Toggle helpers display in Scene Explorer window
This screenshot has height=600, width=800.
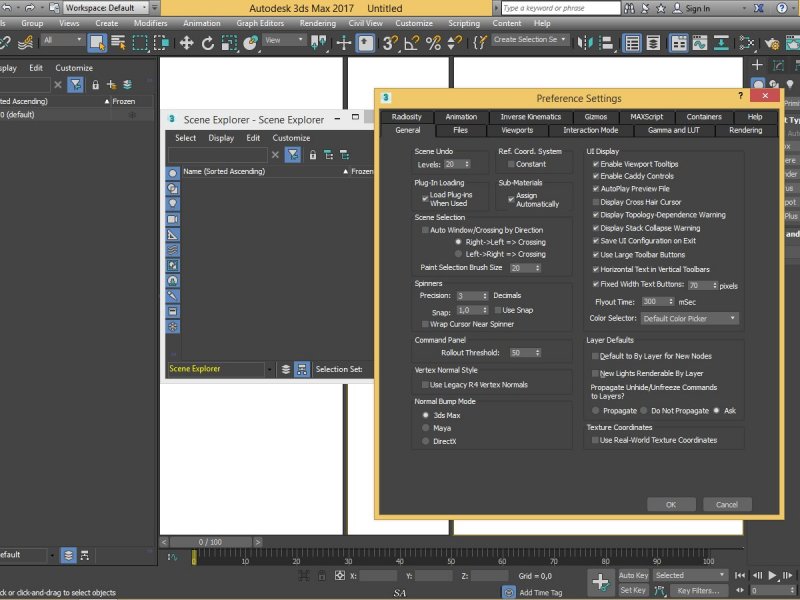coord(173,235)
